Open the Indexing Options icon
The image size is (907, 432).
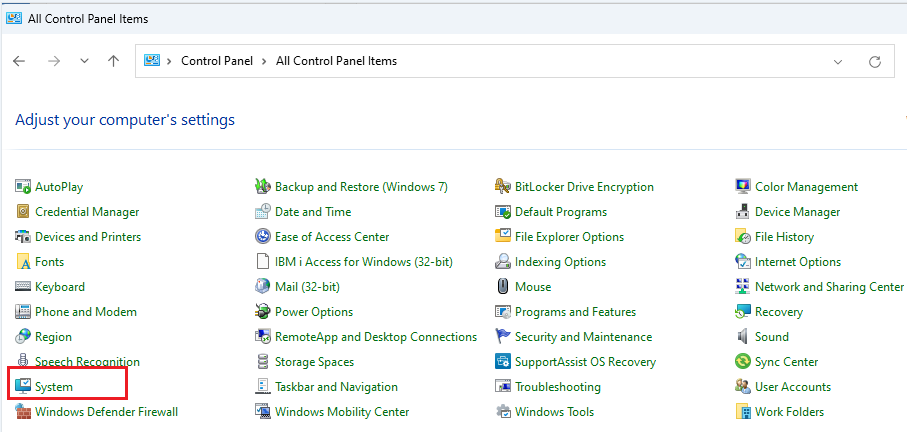(x=503, y=261)
